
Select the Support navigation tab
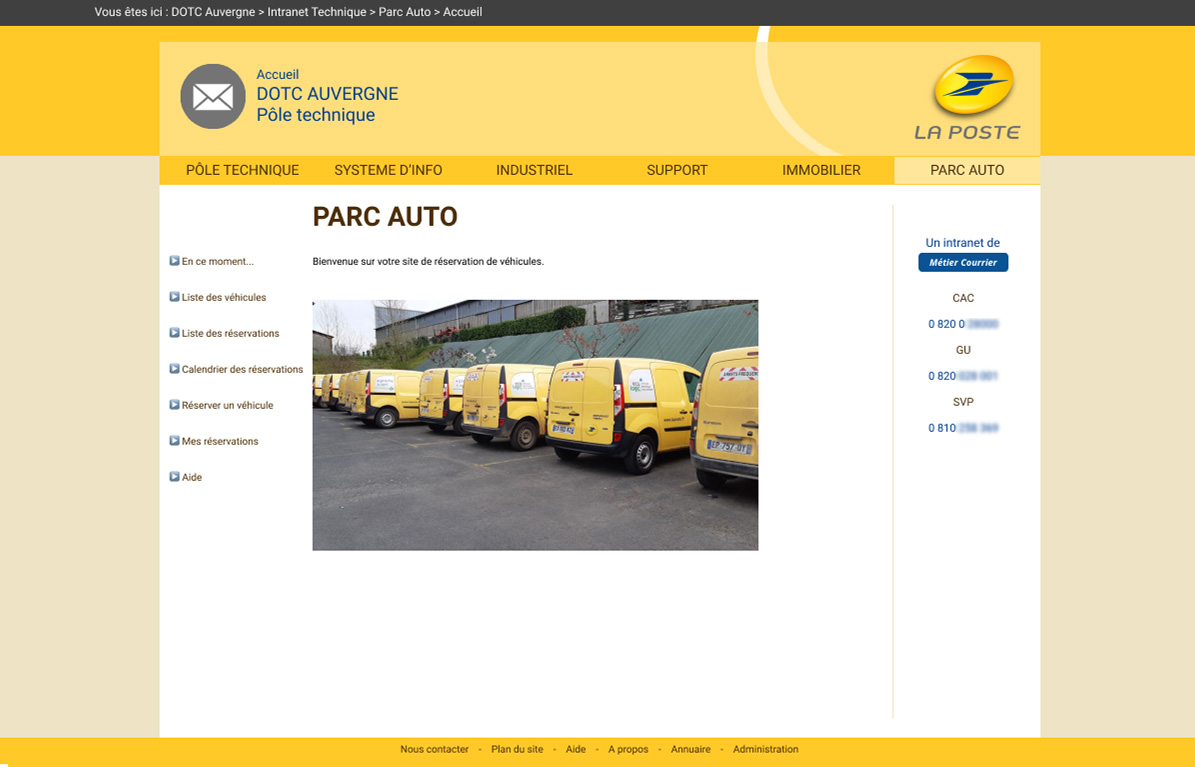pyautogui.click(x=677, y=170)
